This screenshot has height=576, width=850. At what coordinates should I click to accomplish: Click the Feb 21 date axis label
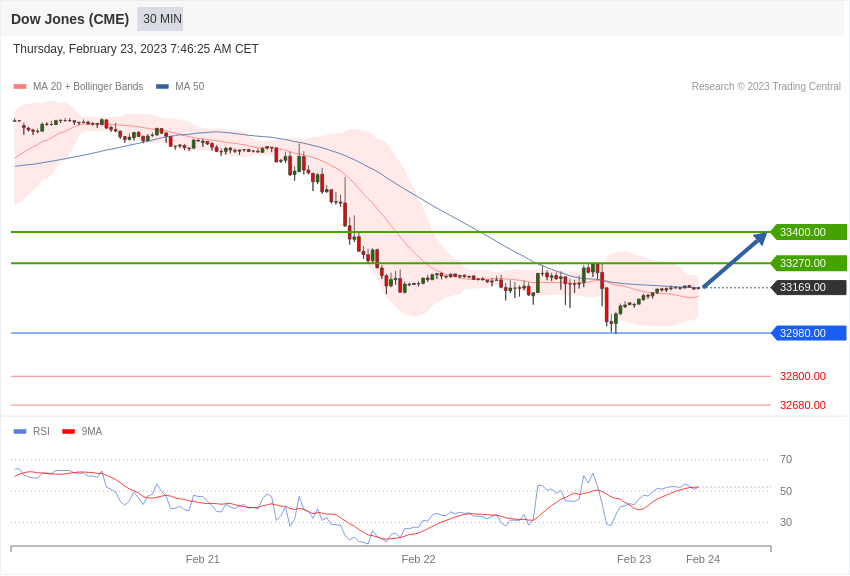pyautogui.click(x=203, y=559)
